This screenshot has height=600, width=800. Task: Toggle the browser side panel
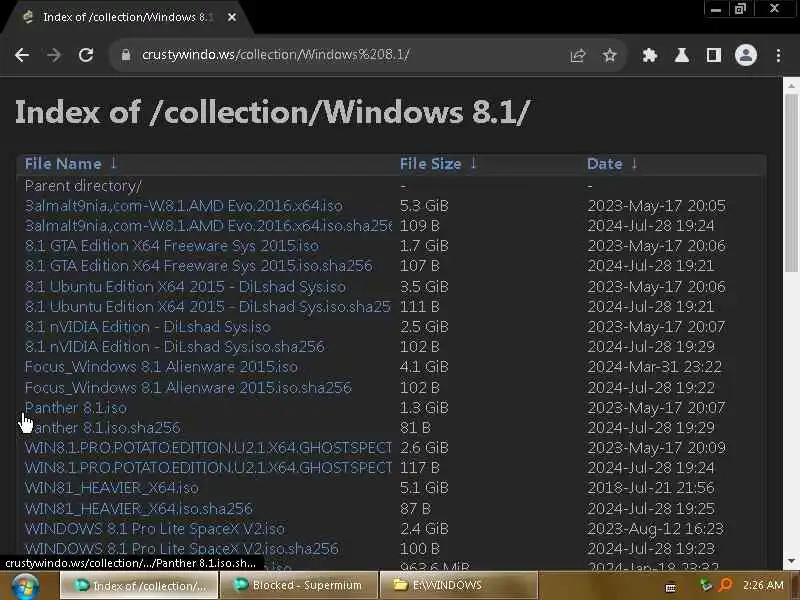coord(714,55)
